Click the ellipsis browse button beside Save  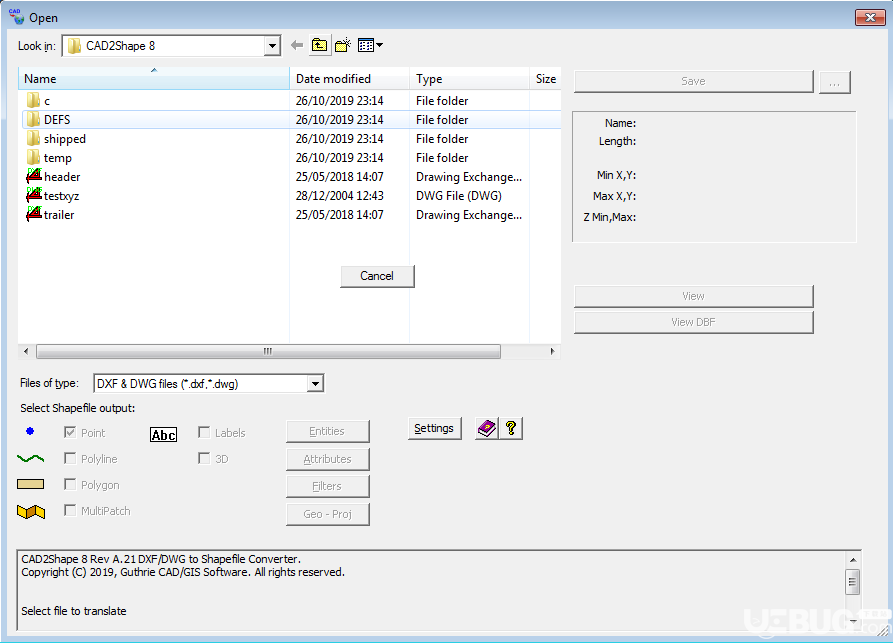pos(835,82)
